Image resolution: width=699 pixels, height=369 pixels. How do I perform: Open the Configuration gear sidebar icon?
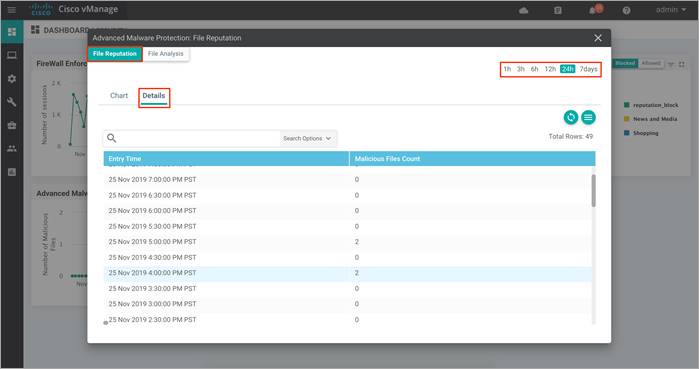[12, 78]
